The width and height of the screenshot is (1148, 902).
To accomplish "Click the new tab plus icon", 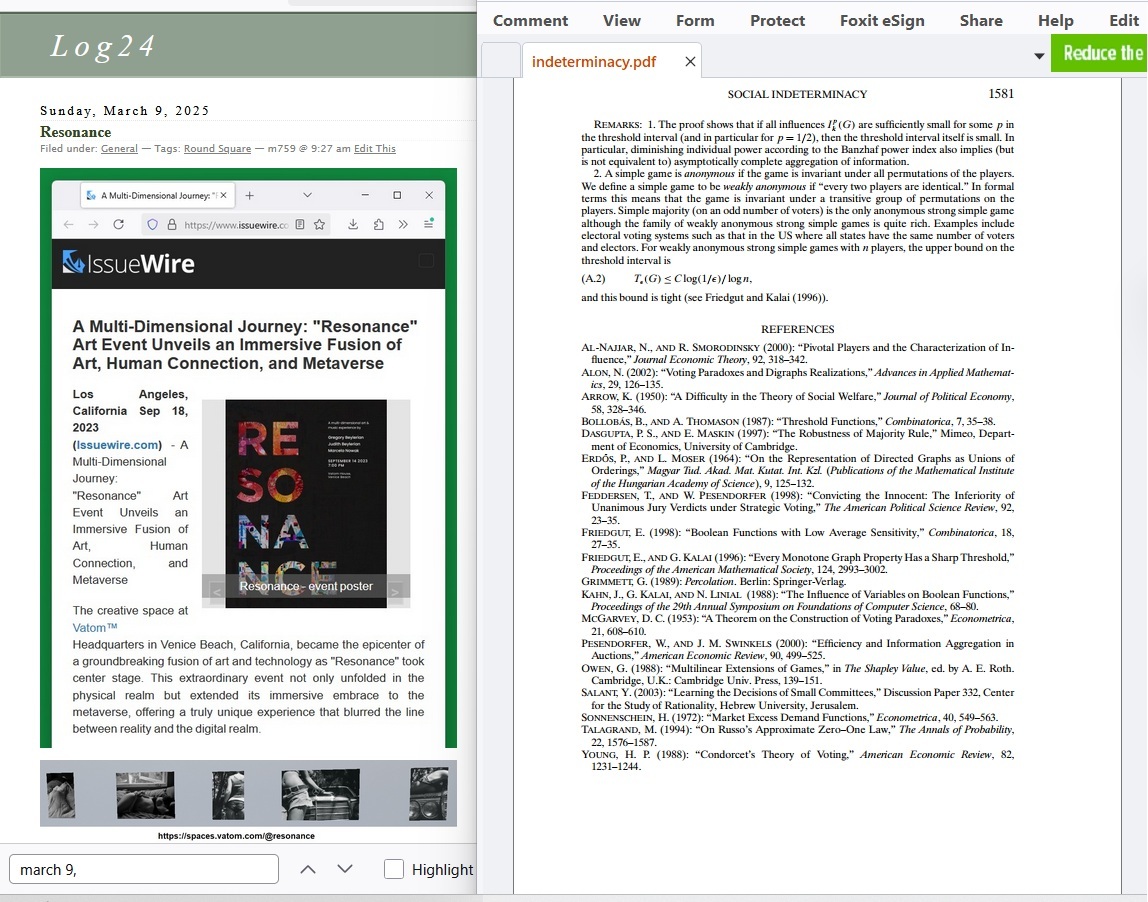I will 250,195.
